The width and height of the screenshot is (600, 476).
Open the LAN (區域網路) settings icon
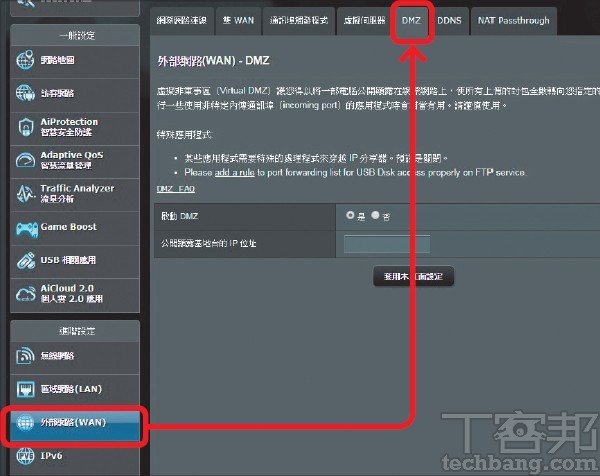coord(26,389)
